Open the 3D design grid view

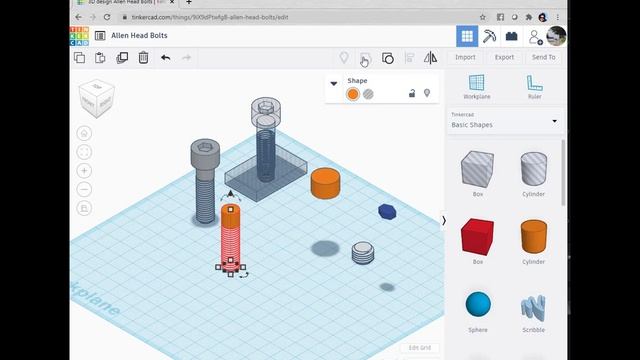[x=467, y=36]
